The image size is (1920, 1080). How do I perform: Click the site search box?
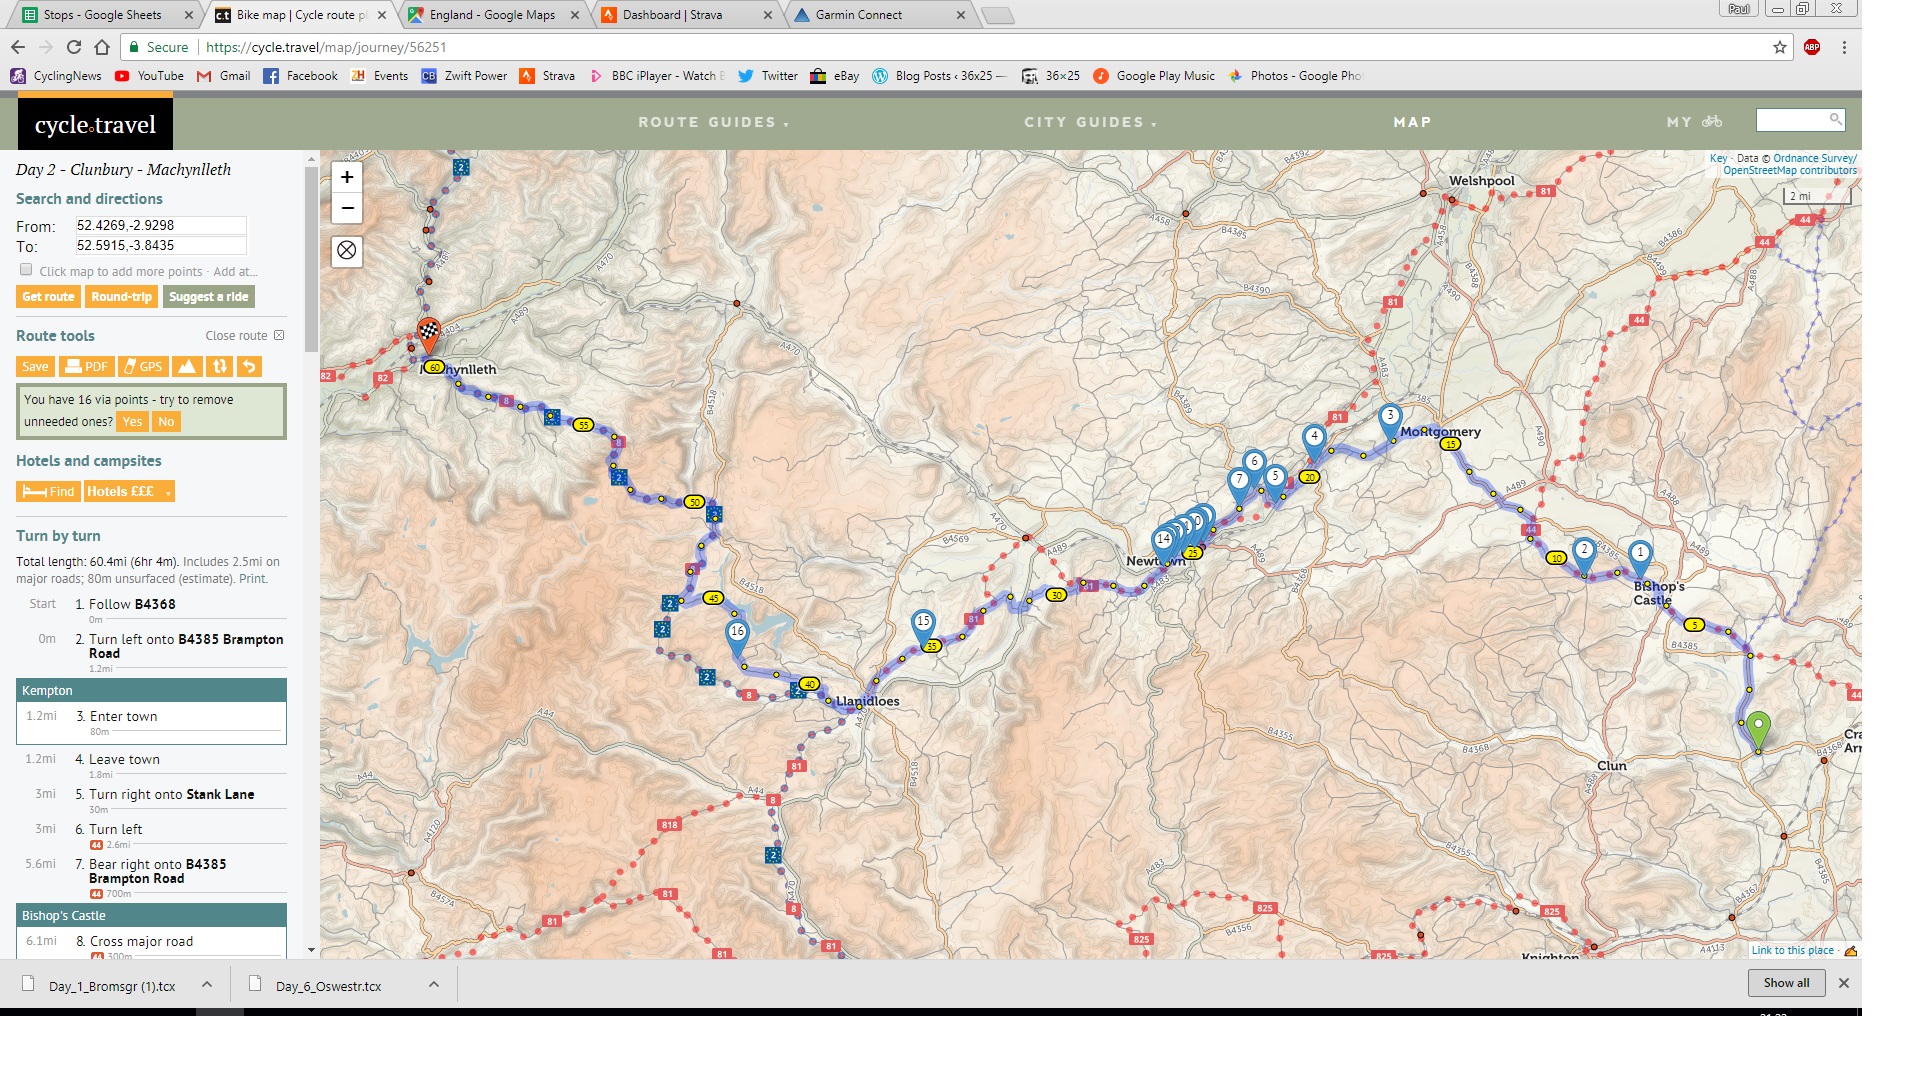(x=1799, y=120)
